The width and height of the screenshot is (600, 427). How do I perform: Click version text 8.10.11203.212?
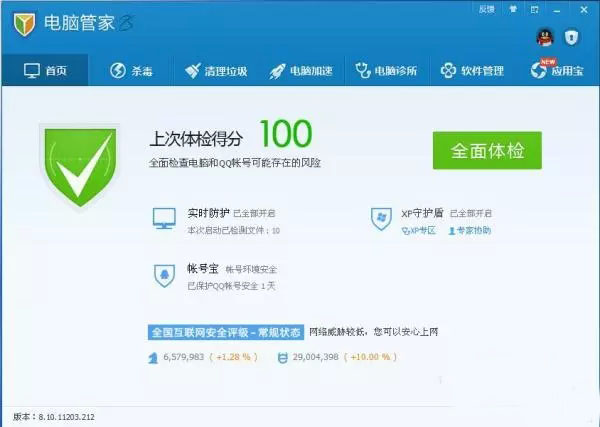(67, 417)
